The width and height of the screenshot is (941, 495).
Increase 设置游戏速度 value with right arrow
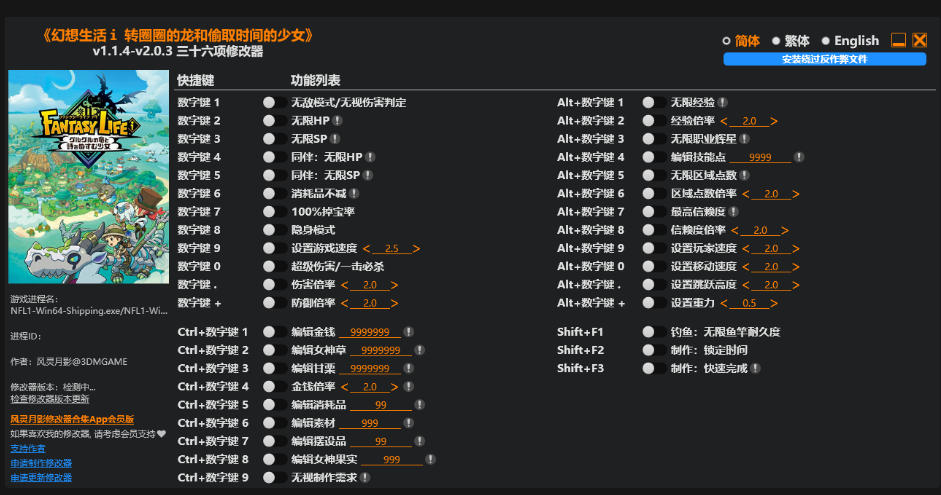[x=416, y=248]
